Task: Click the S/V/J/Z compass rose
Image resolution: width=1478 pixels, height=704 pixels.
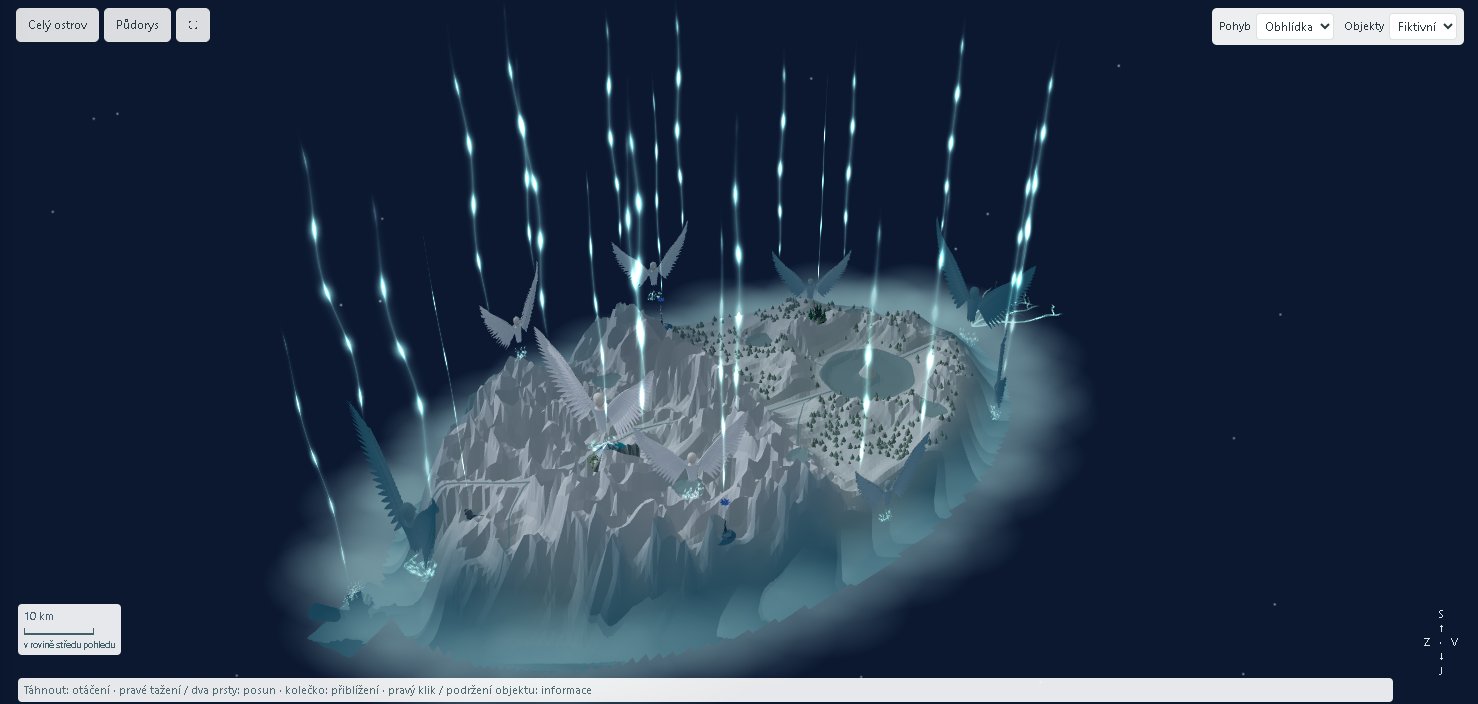Action: tap(1441, 642)
